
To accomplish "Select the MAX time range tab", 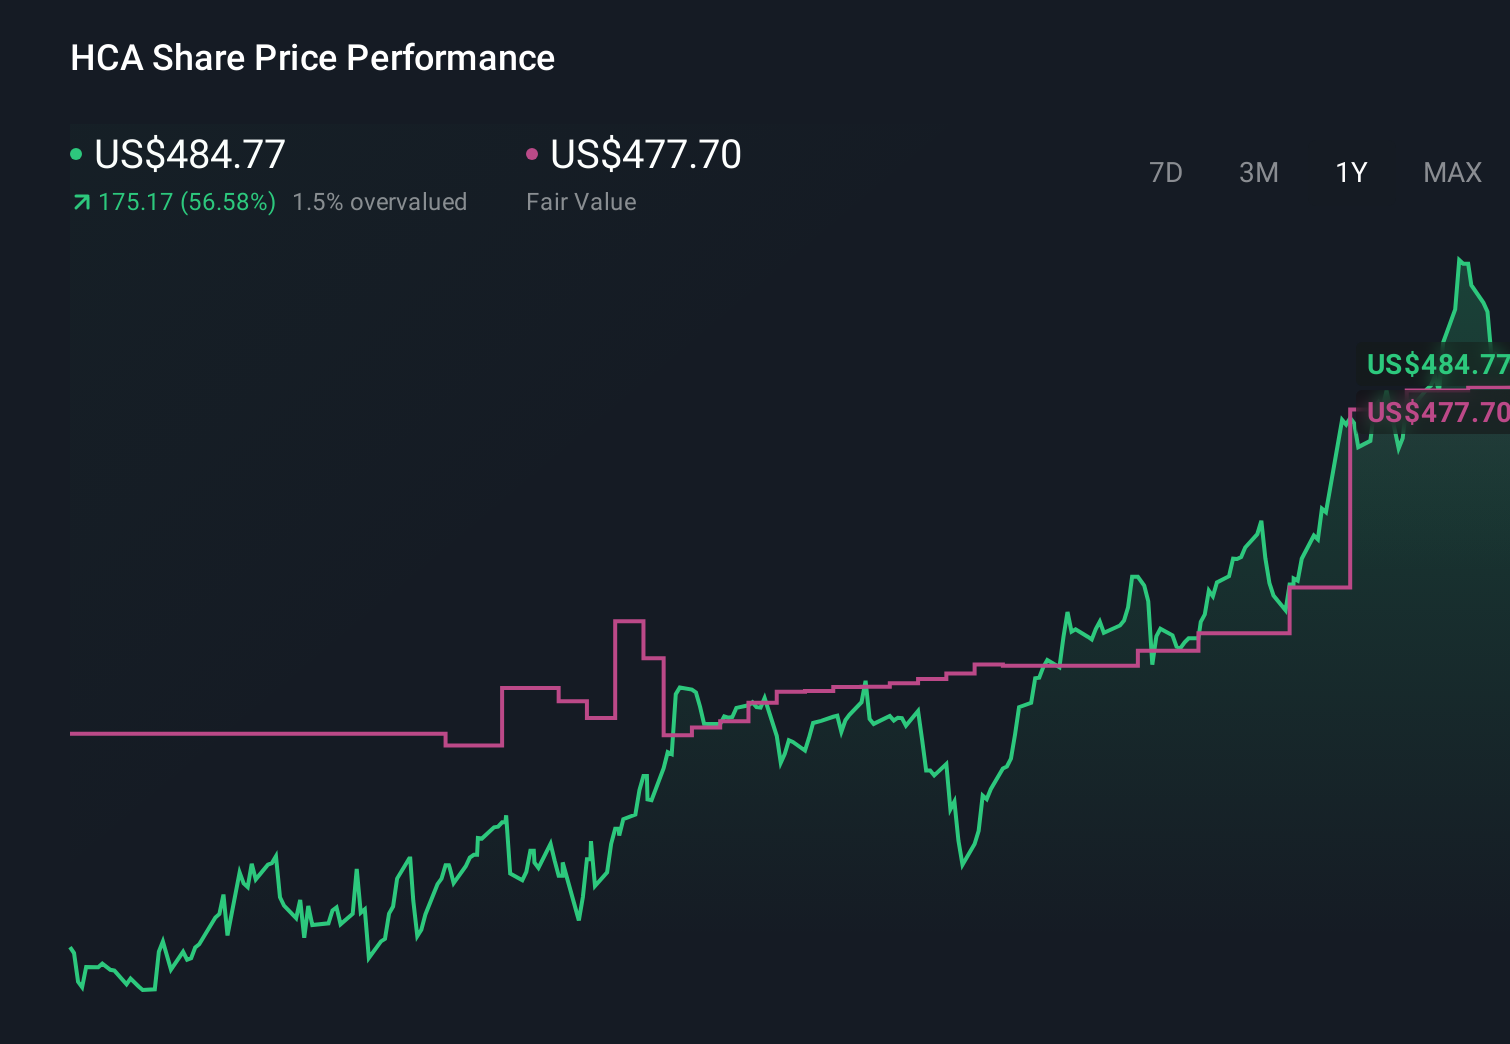I will 1452,172.
